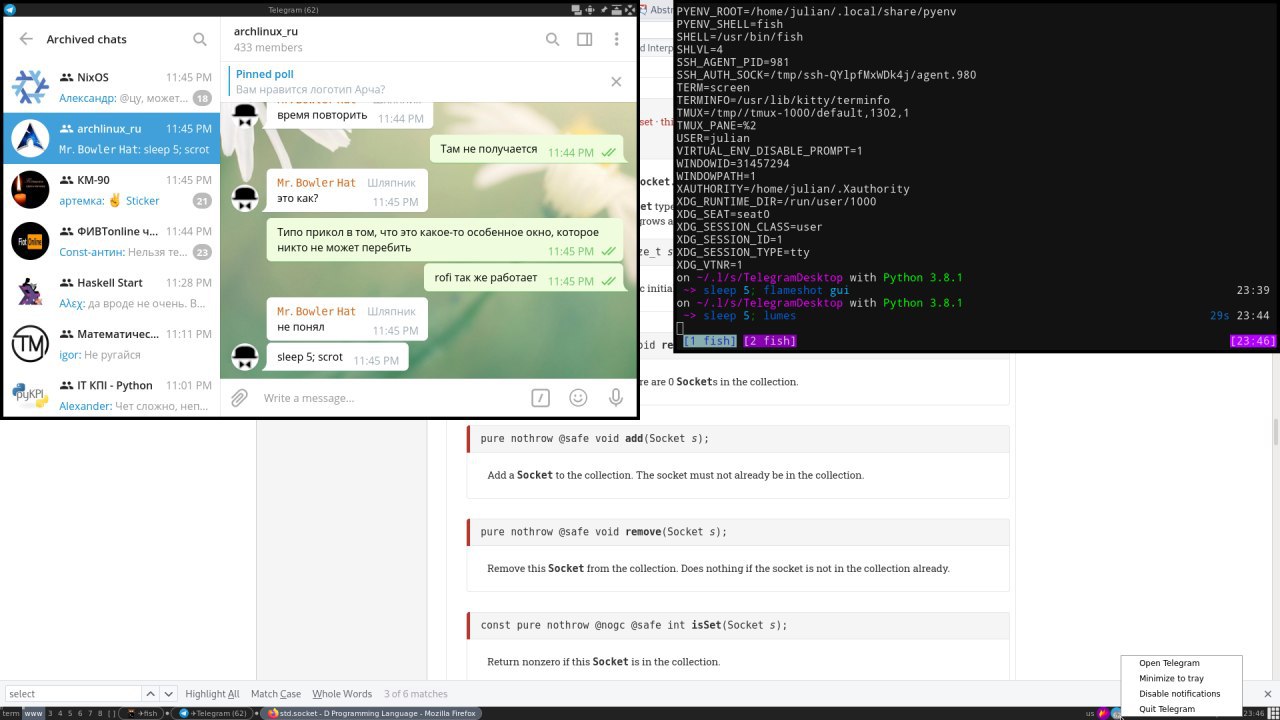Screen dimensions: 1280x720
Task: Choose Open Telegram from tray menu
Action: pyautogui.click(x=1181, y=663)
